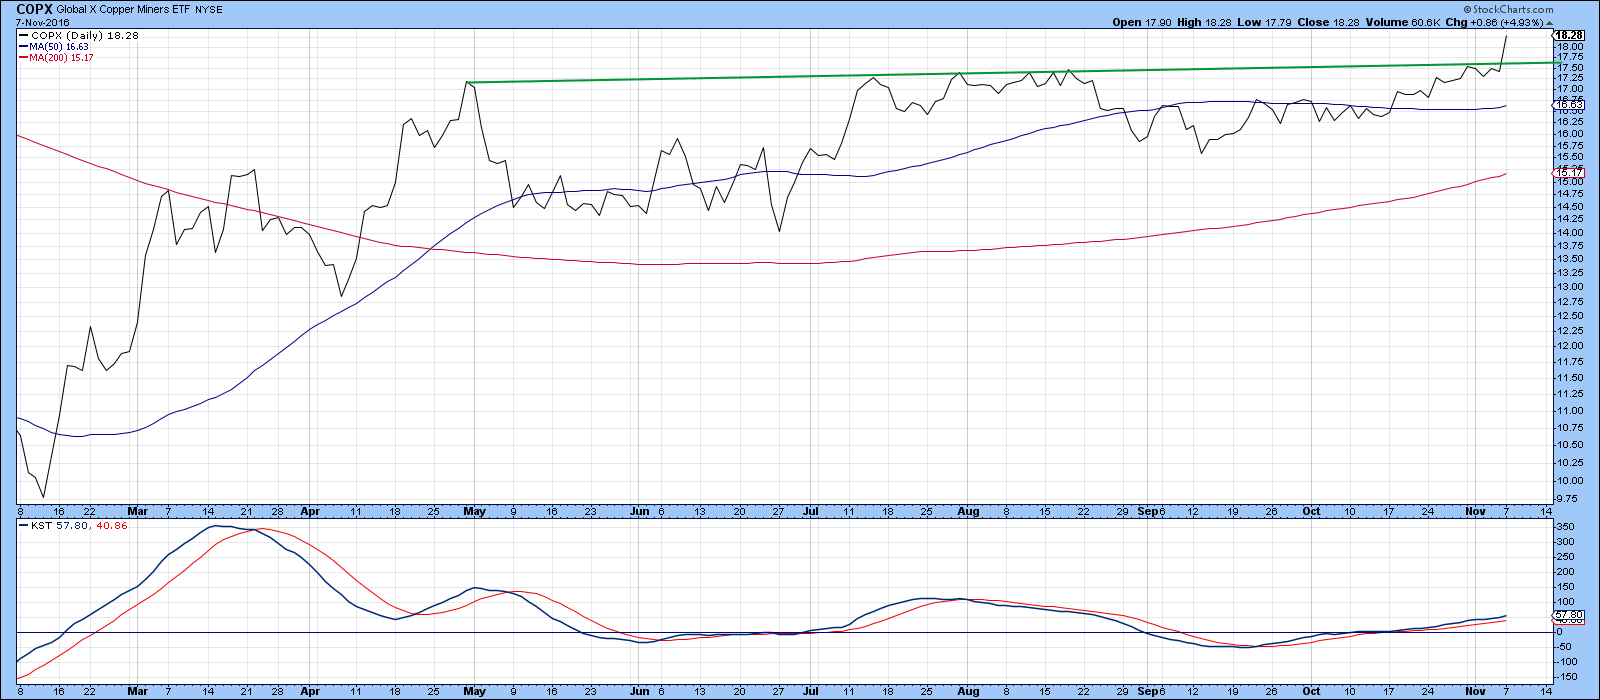Click the 15.17 MA(200) tag on price axis

[x=1570, y=173]
